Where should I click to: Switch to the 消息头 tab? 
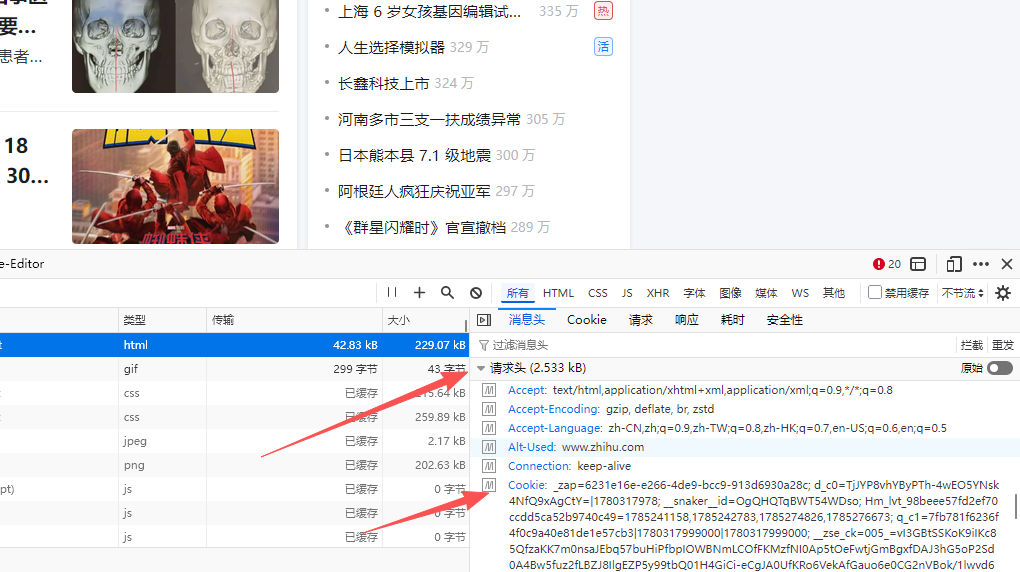pyautogui.click(x=526, y=320)
